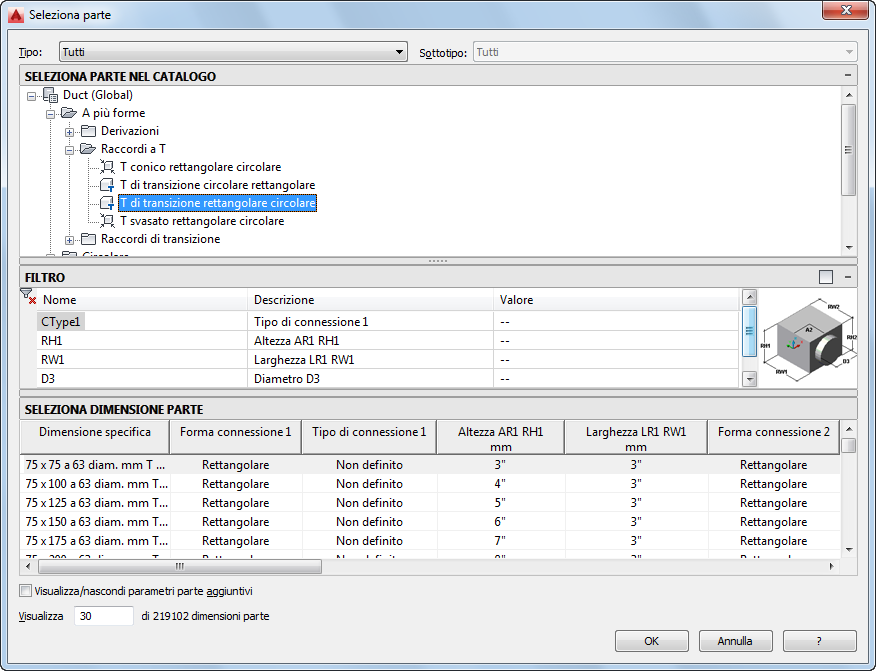This screenshot has width=876, height=671.
Task: Click the Annulla button
Action: pyautogui.click(x=735, y=641)
